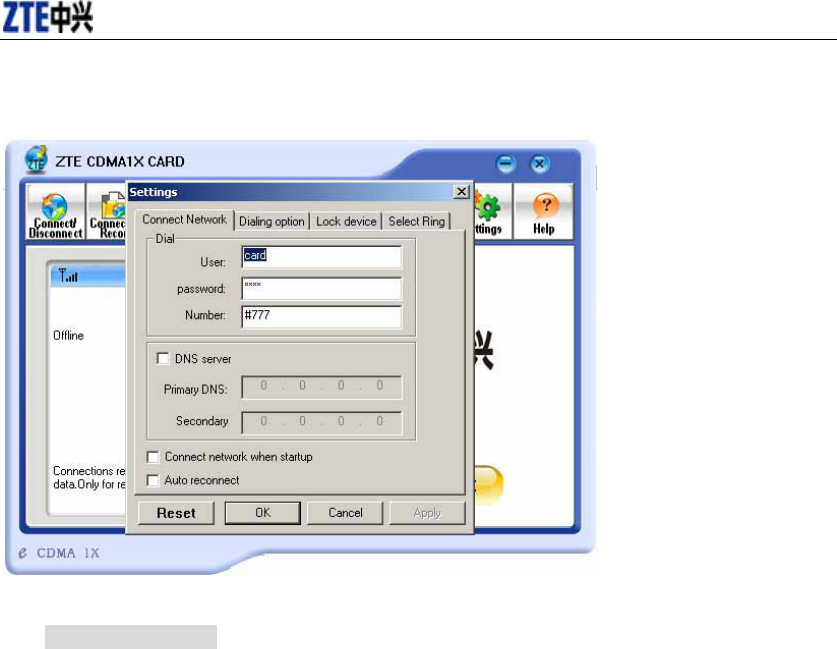Click the yellow button behind the dialog
The image size is (837, 649).
(x=488, y=485)
